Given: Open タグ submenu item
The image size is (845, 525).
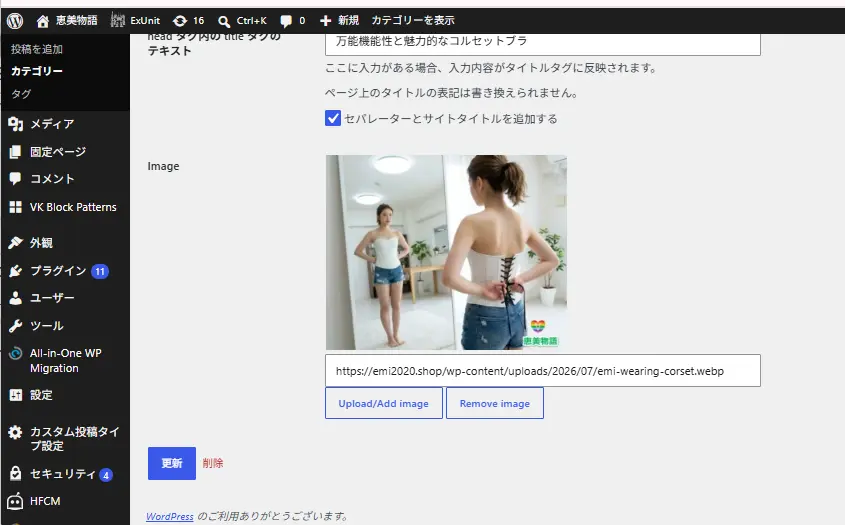Looking at the screenshot, I should click(21, 94).
